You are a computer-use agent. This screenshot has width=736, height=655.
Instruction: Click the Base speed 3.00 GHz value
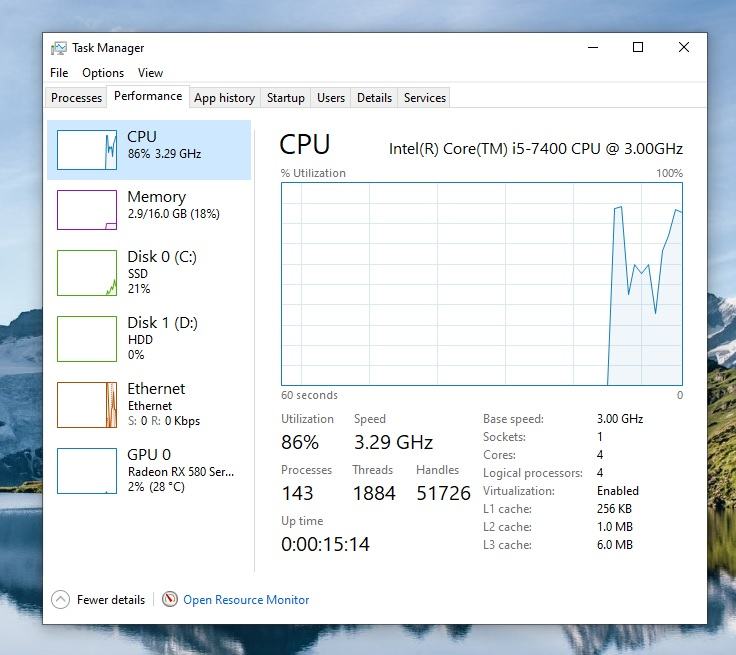(620, 418)
